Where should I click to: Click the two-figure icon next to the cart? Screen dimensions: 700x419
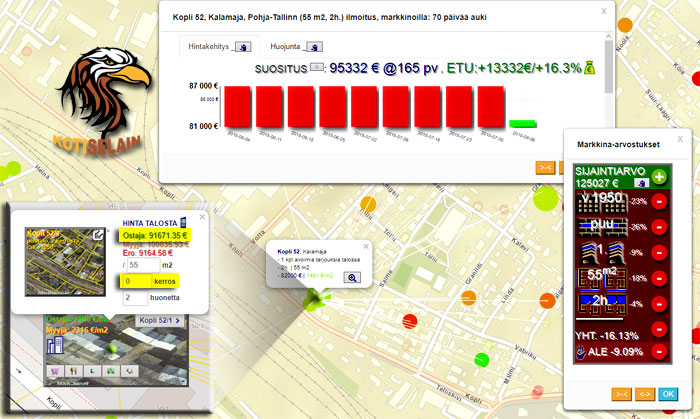(74, 371)
